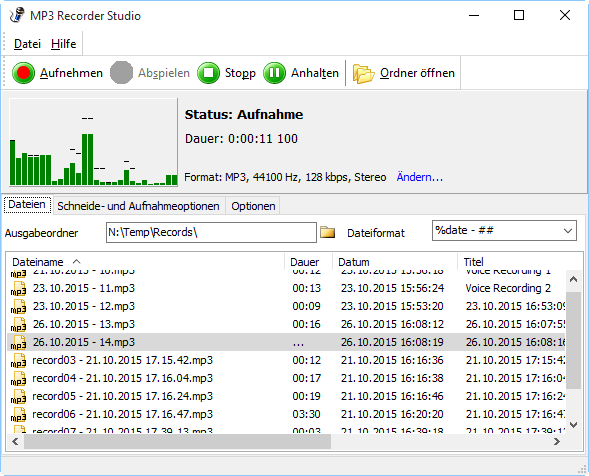Click the mp3 icon of record03 file

point(18,361)
